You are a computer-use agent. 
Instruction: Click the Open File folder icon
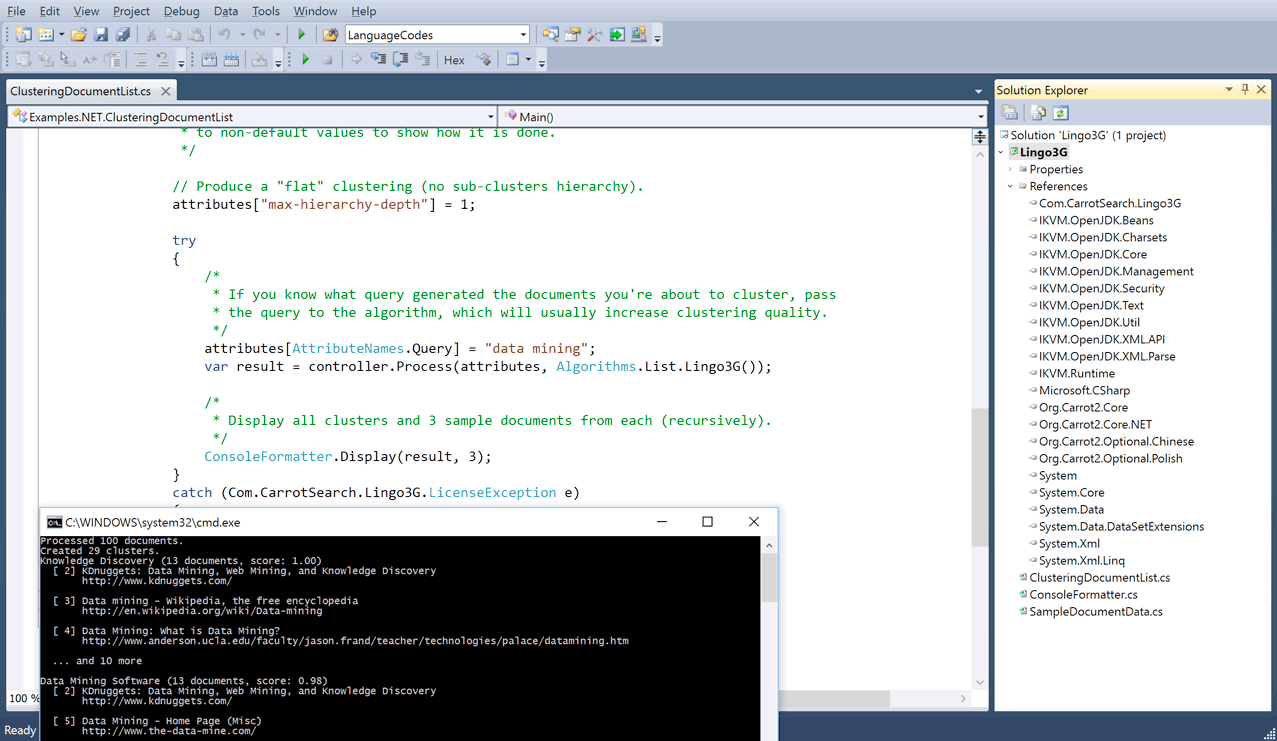[x=78, y=35]
